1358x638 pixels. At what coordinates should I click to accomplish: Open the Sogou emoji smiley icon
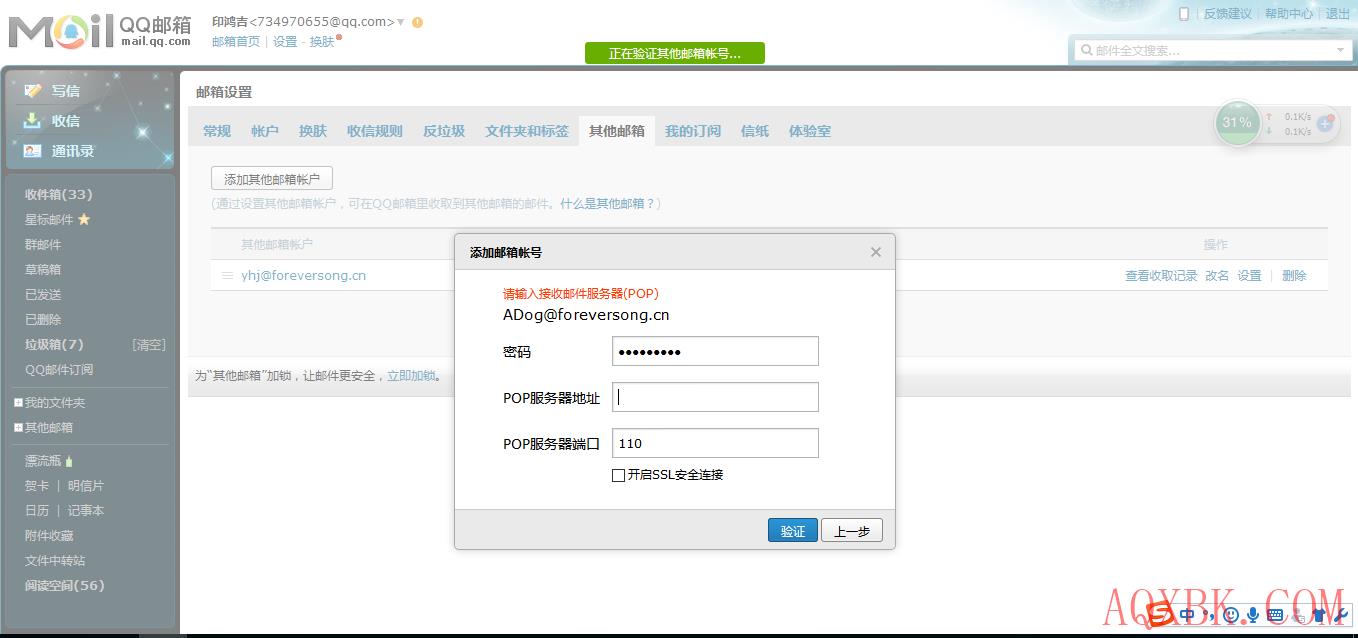(x=1231, y=615)
